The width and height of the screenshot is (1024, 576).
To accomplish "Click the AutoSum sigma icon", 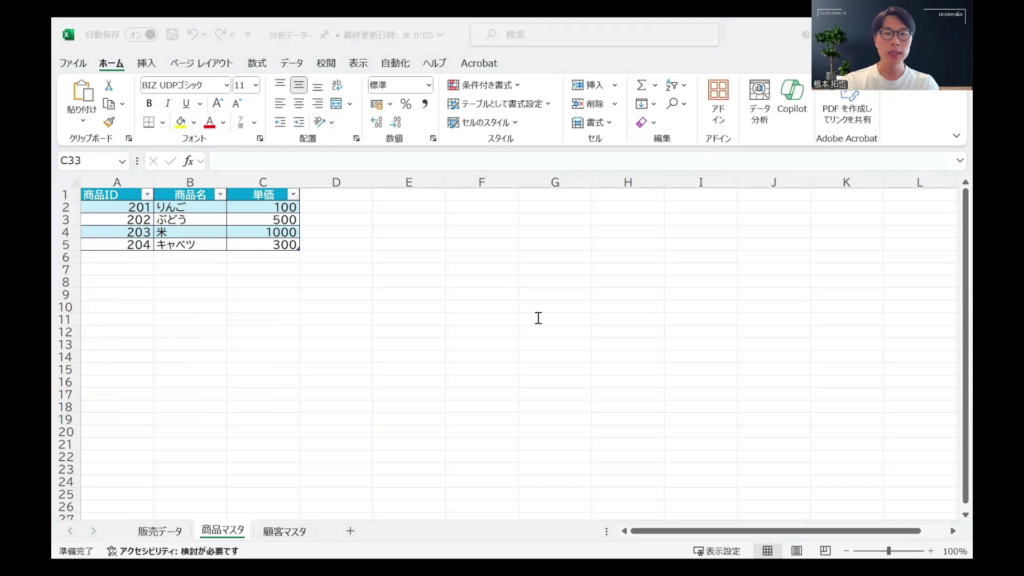I will click(641, 86).
